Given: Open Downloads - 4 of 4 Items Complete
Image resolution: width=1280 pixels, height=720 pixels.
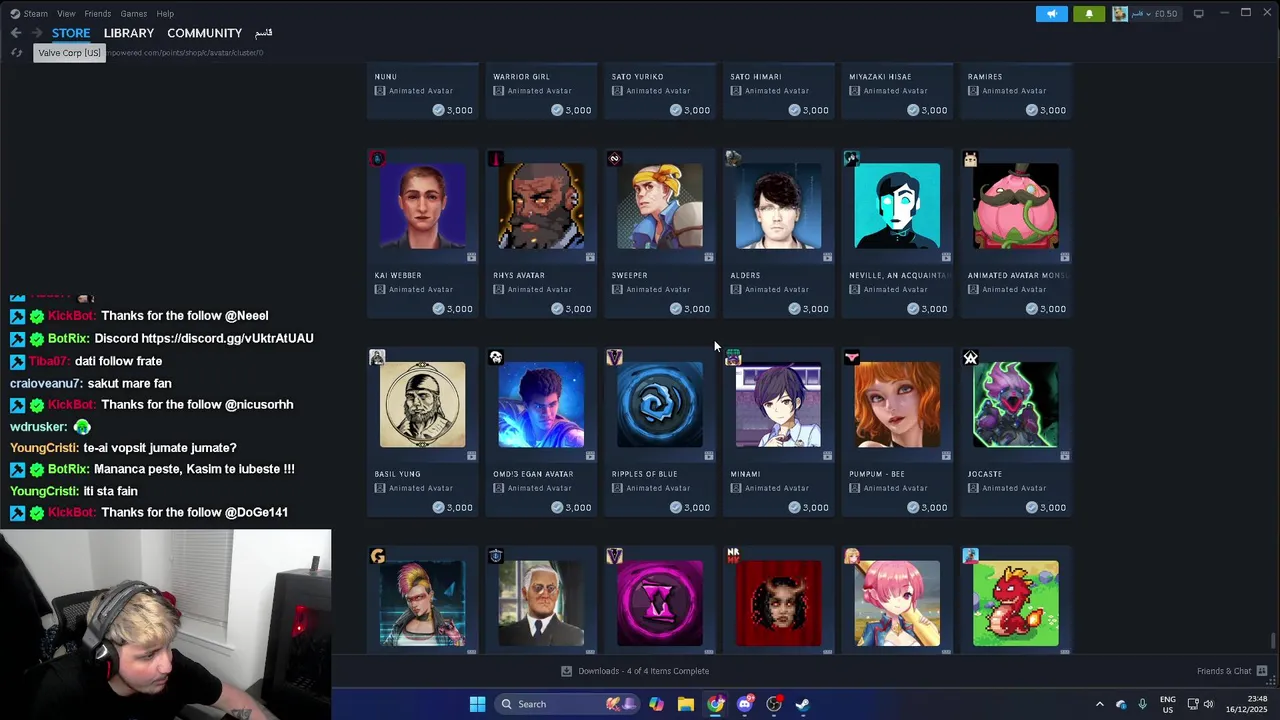Looking at the screenshot, I should click(635, 671).
